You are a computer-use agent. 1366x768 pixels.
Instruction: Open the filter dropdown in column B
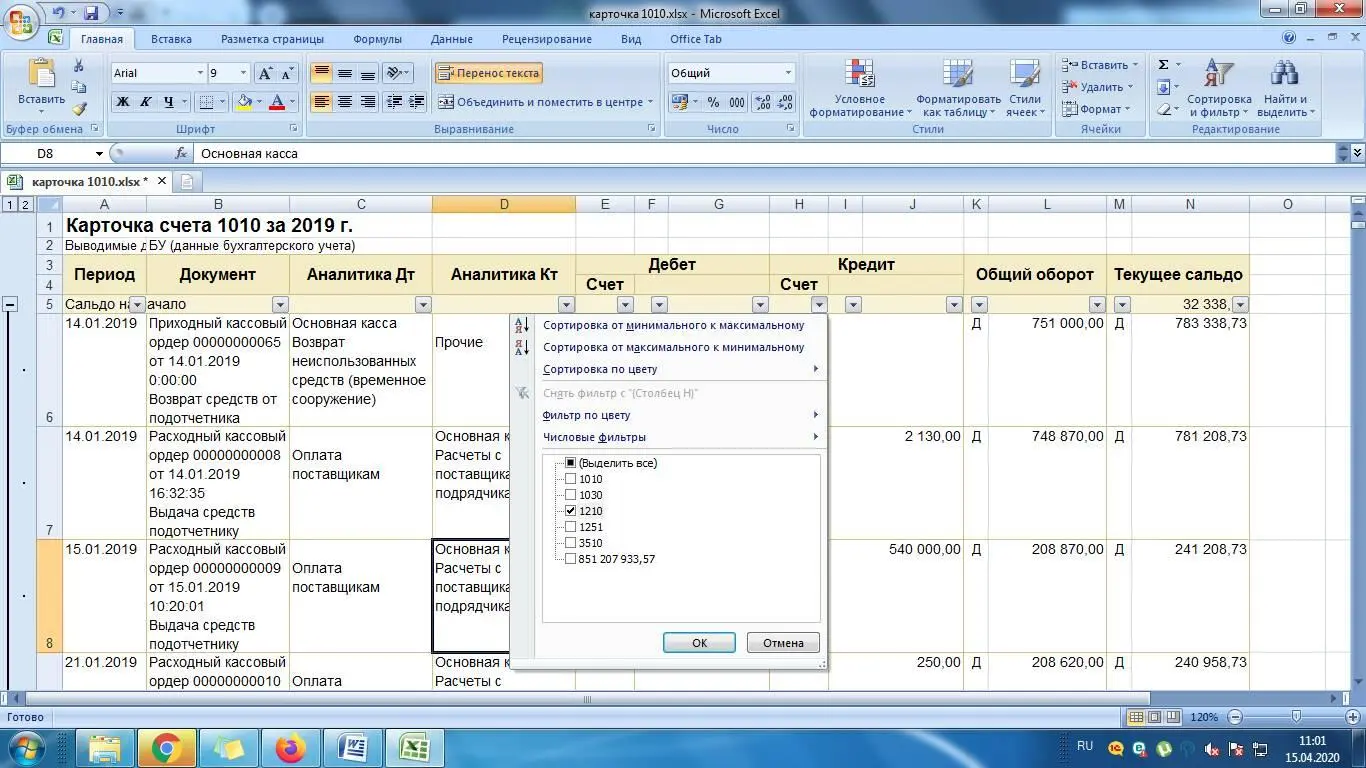(x=280, y=305)
